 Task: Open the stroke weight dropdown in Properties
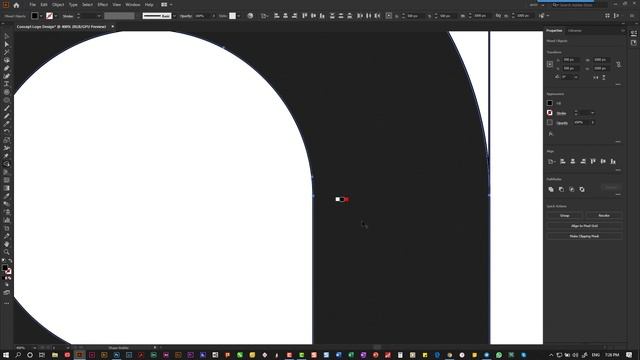coord(592,113)
